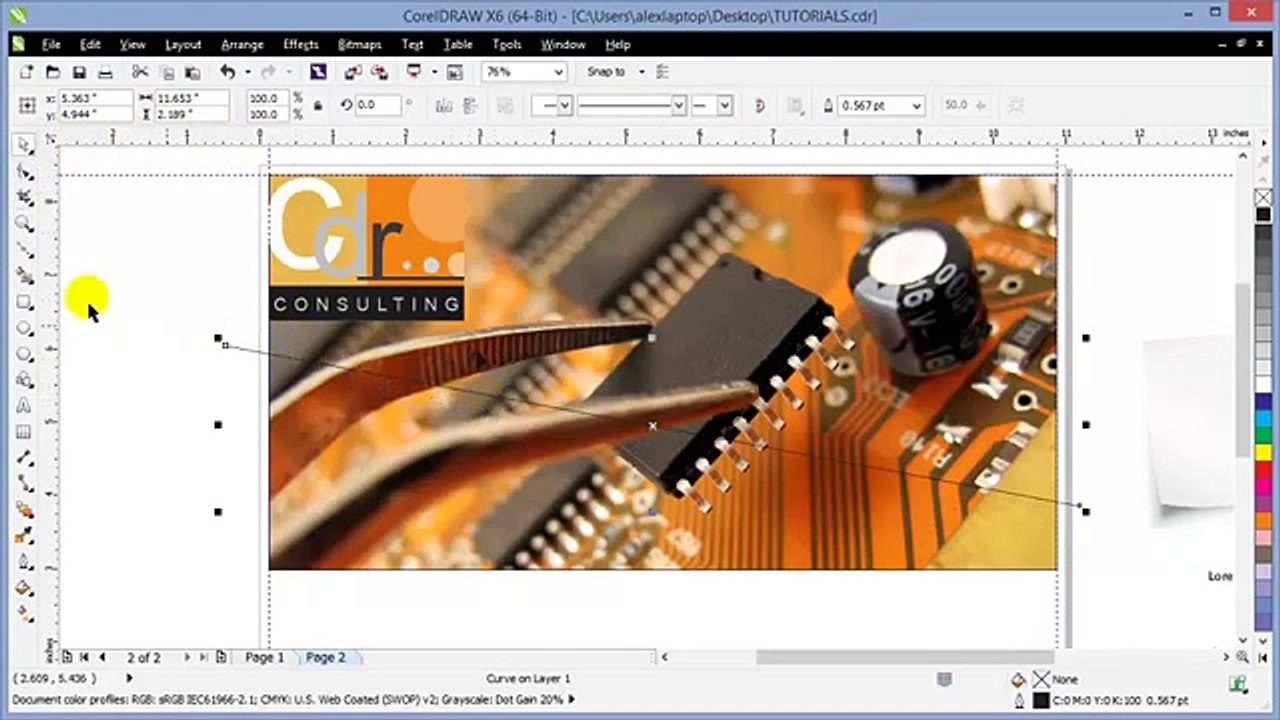Screen dimensions: 1280x720
Task: Switch to the Page 2 tab
Action: point(326,657)
